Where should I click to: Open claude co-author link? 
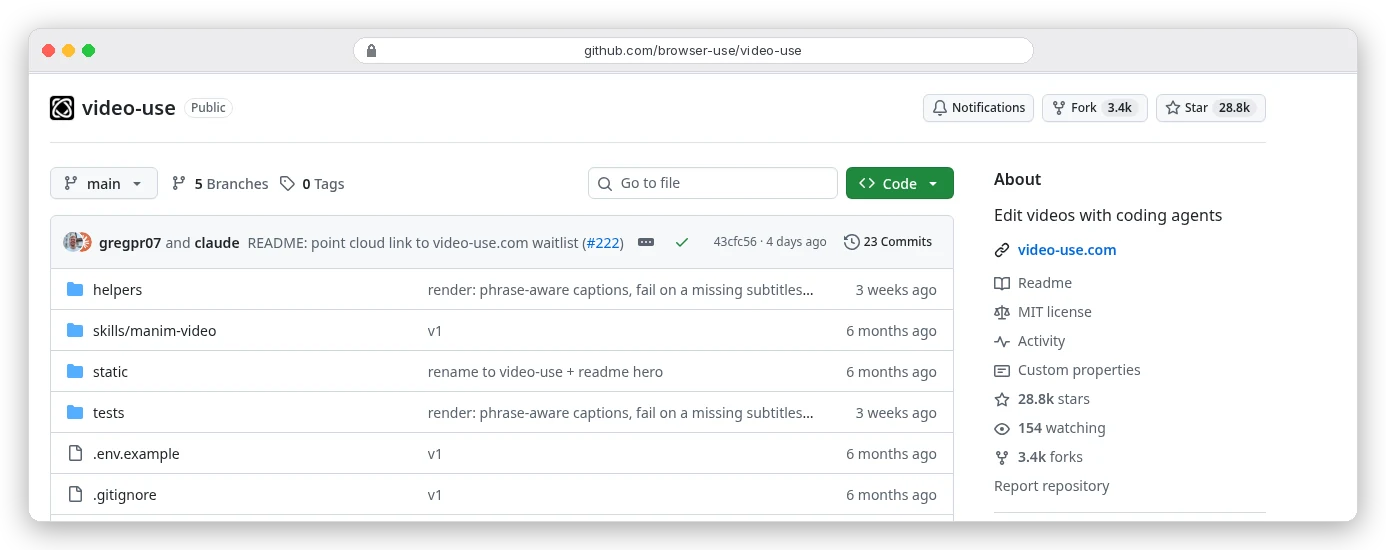(x=217, y=242)
